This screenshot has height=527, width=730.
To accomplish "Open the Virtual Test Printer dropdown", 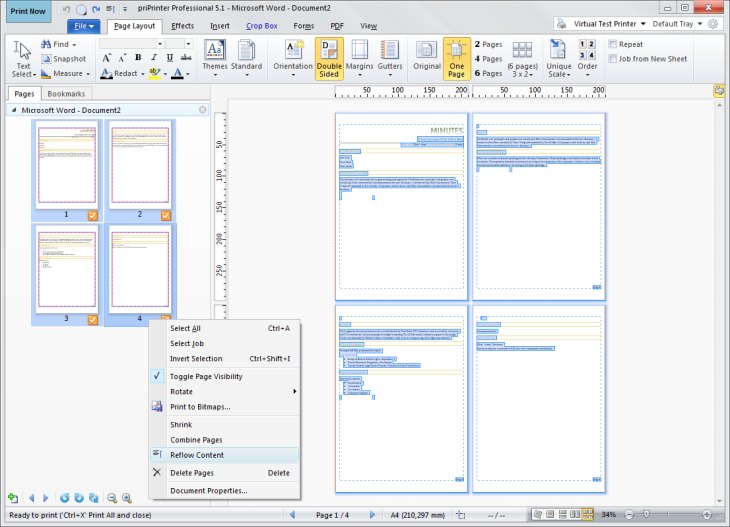I will pyautogui.click(x=643, y=24).
